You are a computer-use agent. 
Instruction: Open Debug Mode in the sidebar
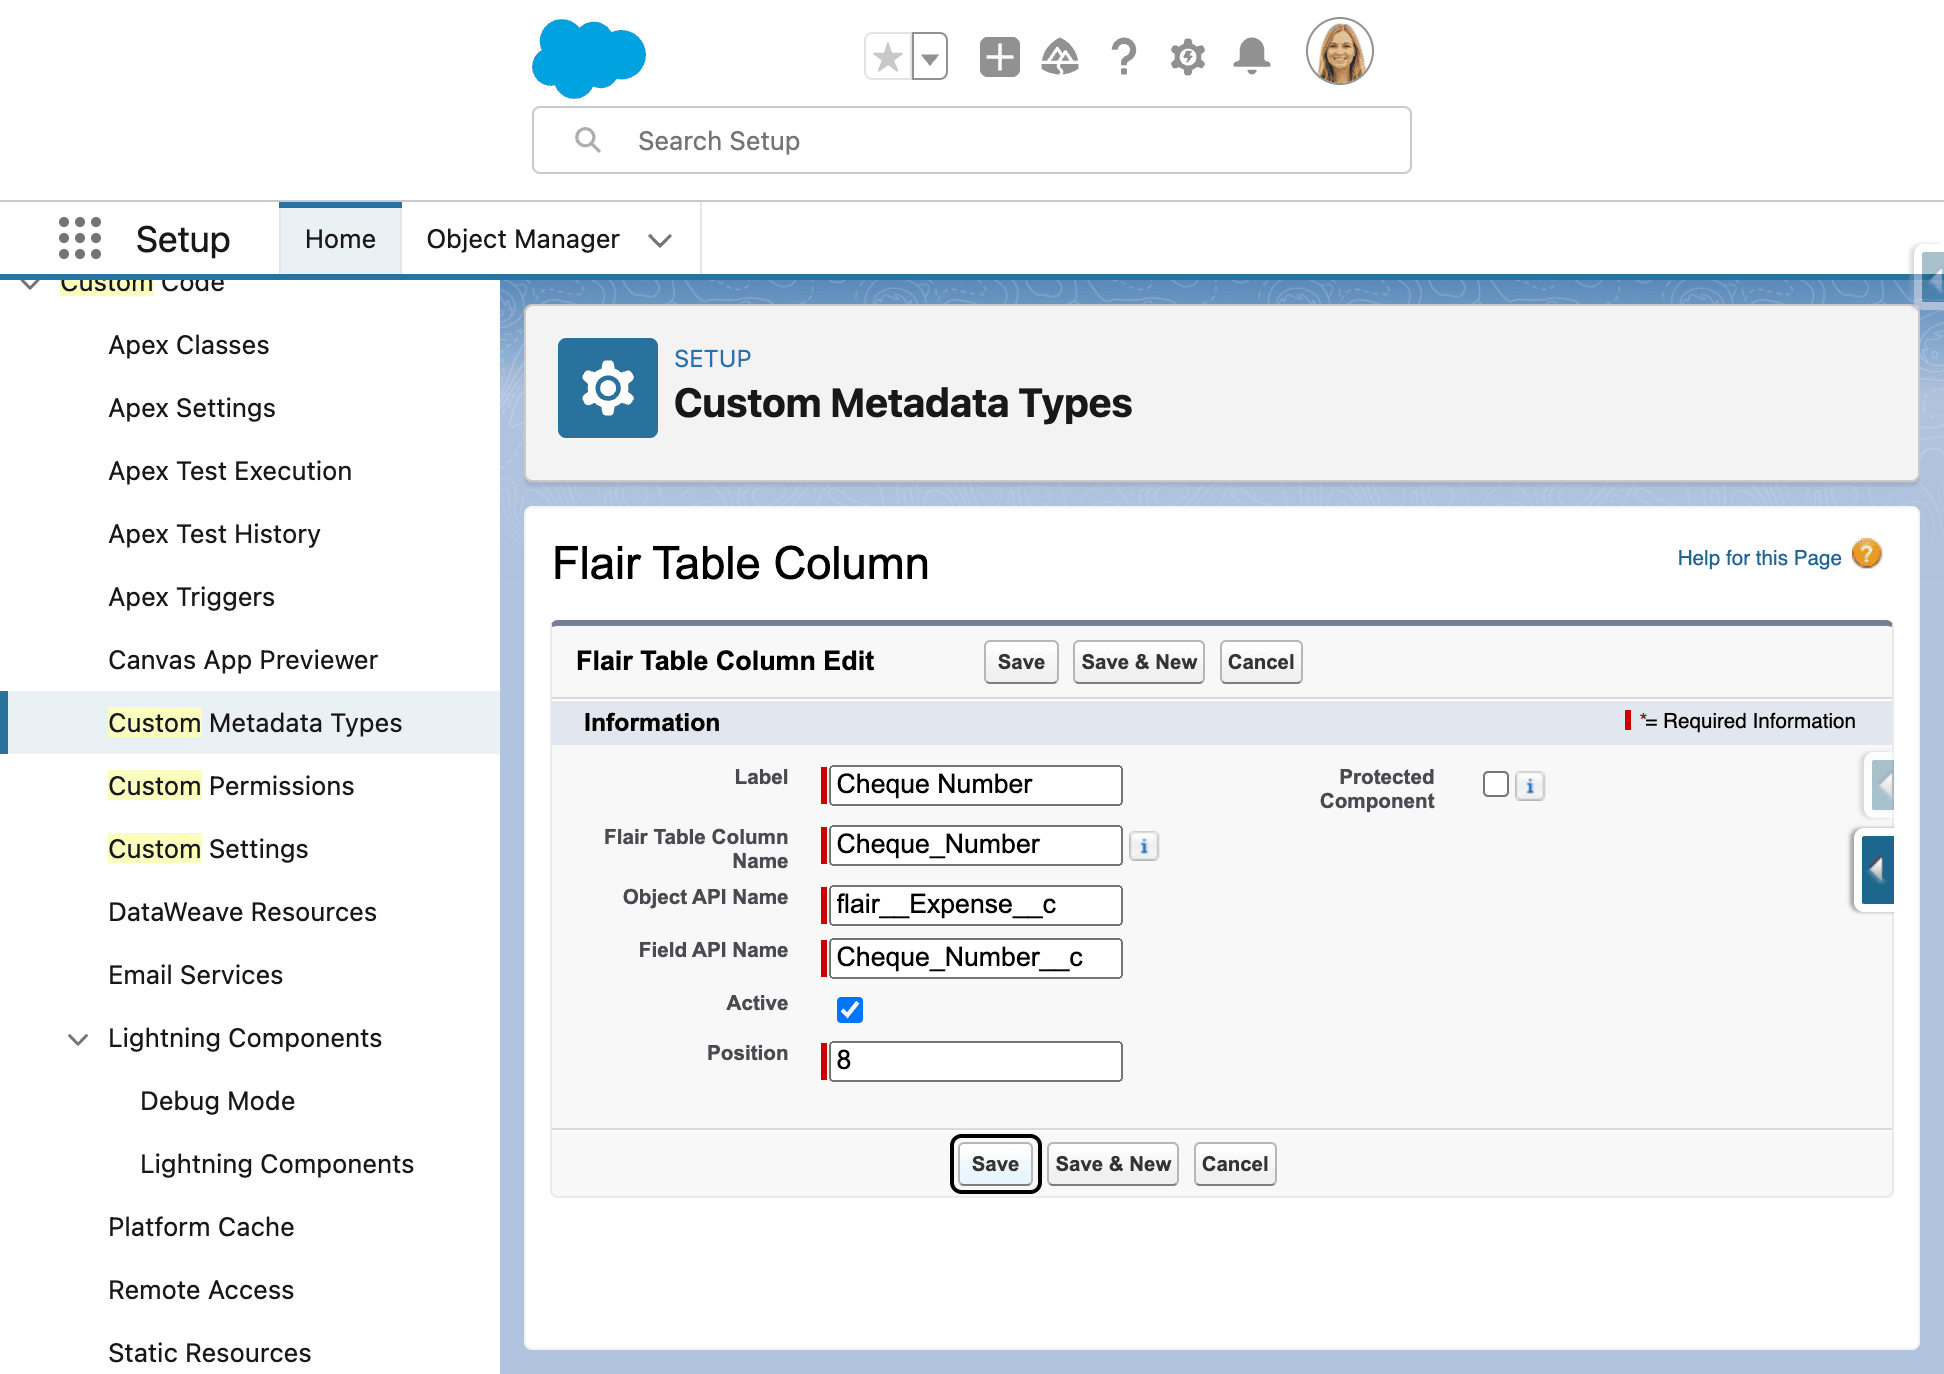[217, 1101]
